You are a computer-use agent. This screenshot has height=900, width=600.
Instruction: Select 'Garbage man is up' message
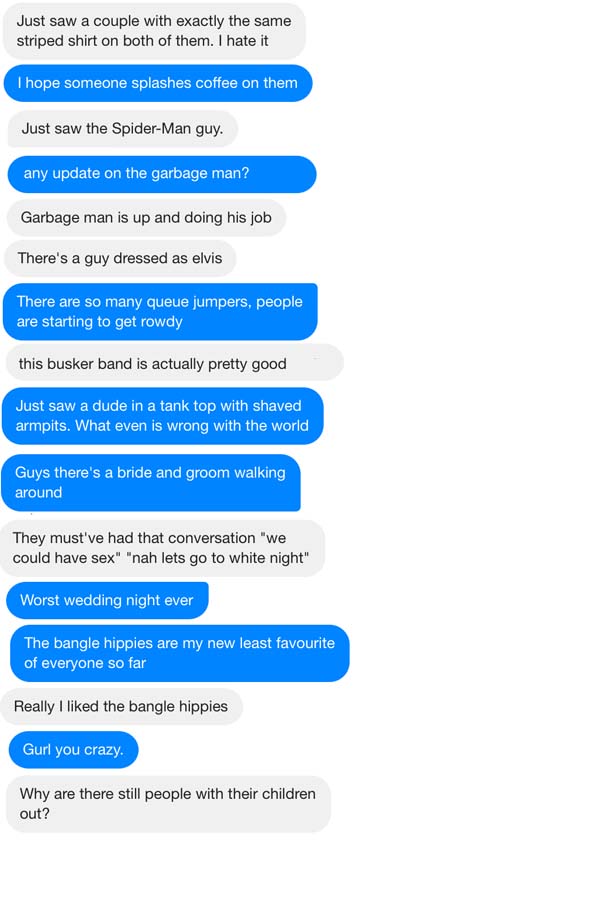(146, 218)
